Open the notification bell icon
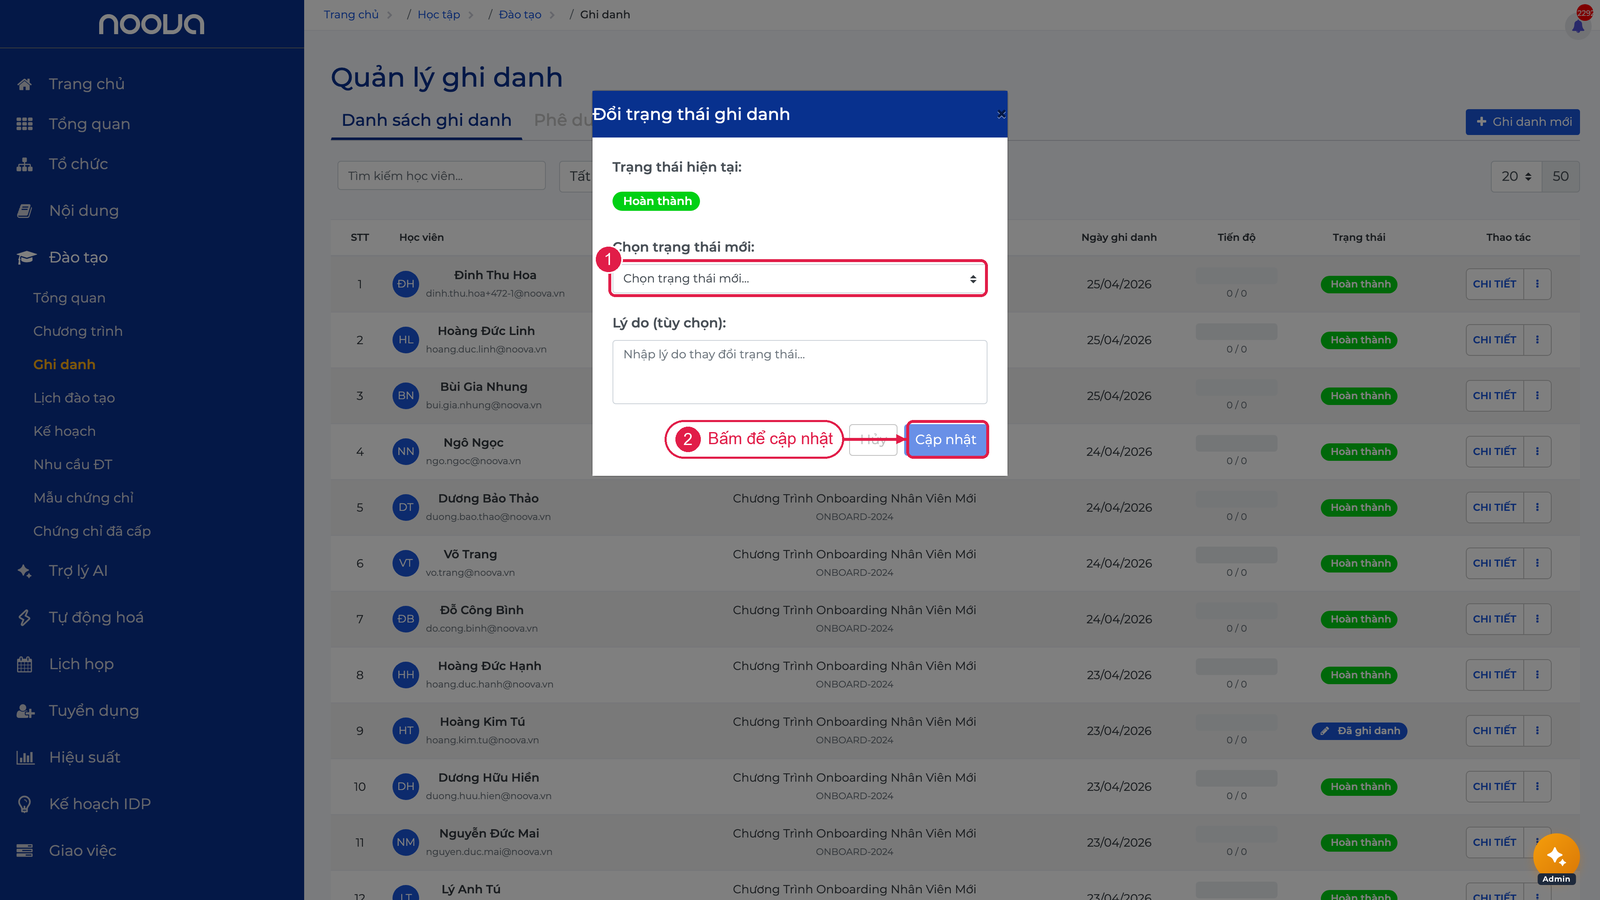1600x900 pixels. pyautogui.click(x=1578, y=26)
